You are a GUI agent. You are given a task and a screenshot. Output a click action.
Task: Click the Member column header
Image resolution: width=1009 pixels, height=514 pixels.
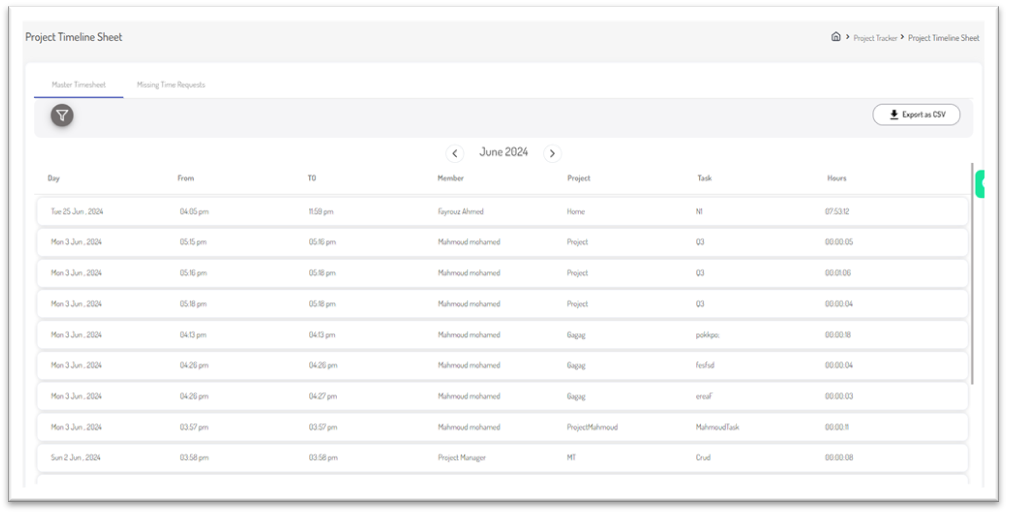(450, 178)
